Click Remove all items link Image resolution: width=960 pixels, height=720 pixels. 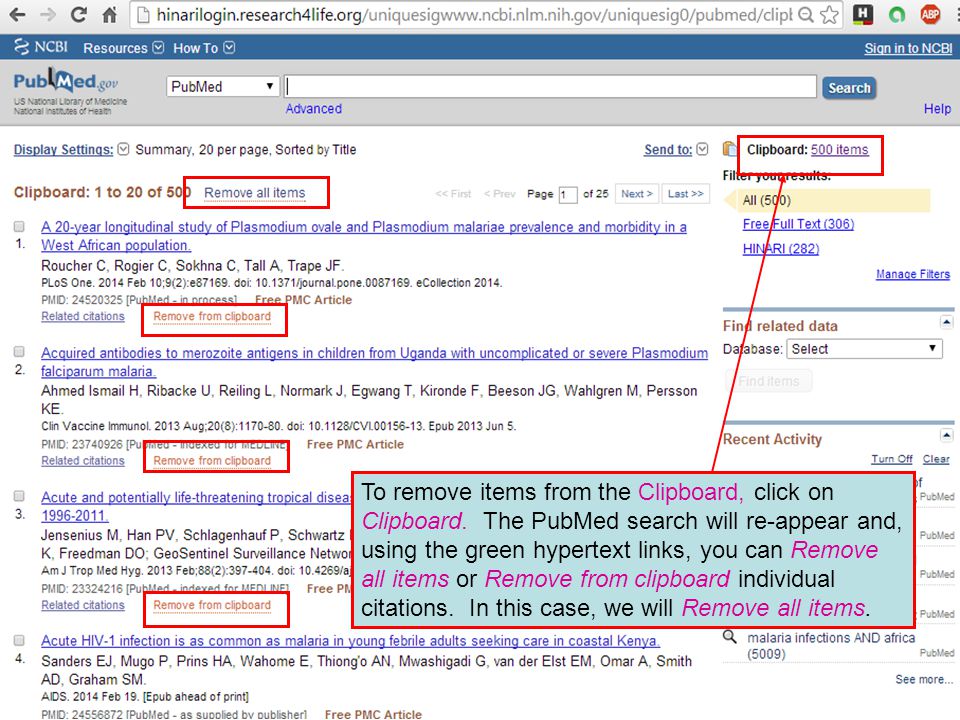[255, 192]
